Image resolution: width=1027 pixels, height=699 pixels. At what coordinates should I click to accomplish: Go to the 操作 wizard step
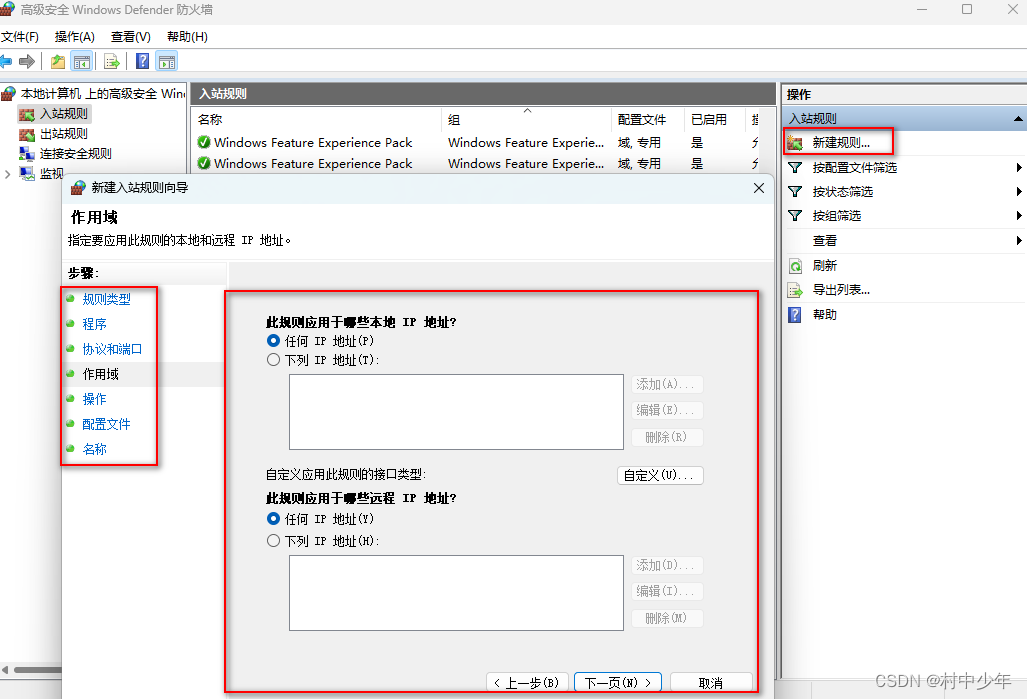point(94,399)
